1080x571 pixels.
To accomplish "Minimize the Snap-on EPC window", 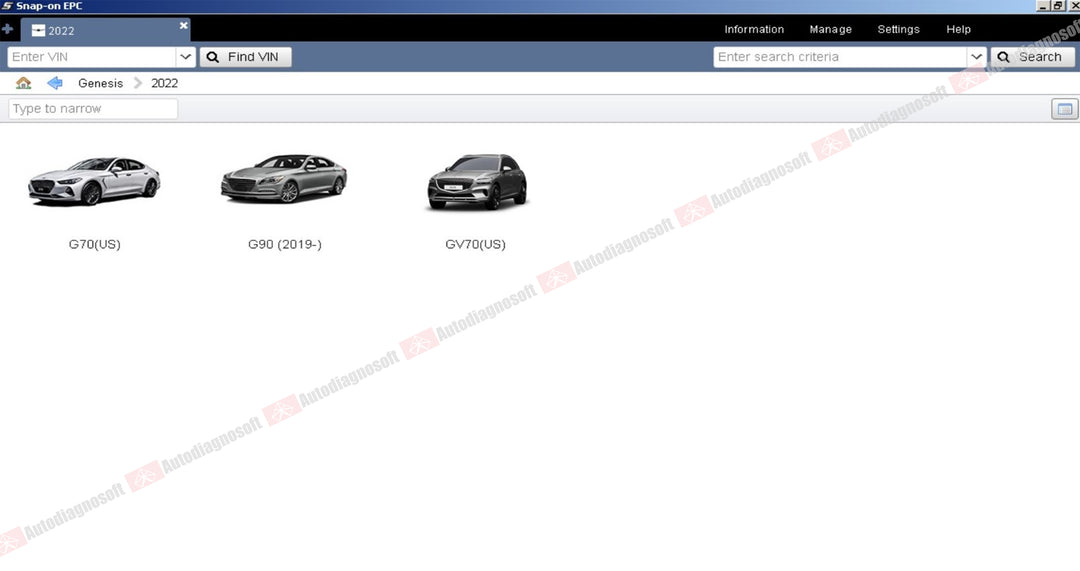I will click(1043, 6).
